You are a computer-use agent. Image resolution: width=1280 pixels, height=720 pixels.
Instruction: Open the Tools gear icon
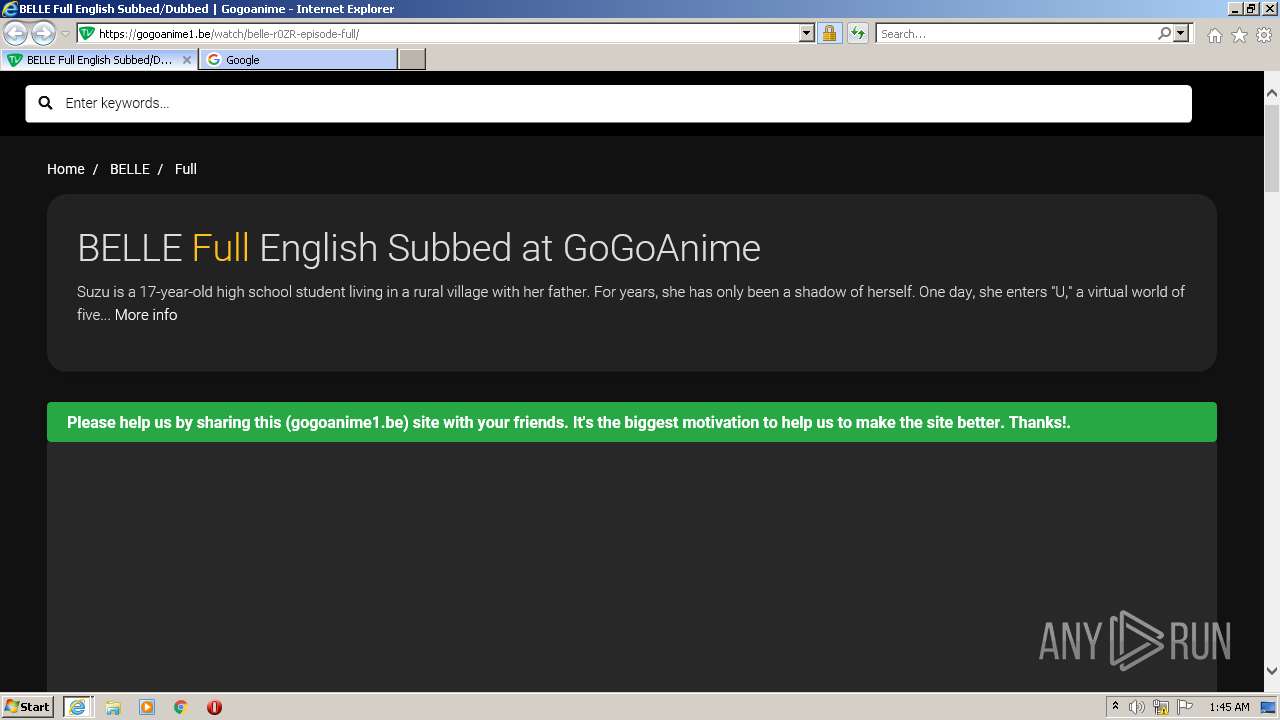click(1264, 35)
